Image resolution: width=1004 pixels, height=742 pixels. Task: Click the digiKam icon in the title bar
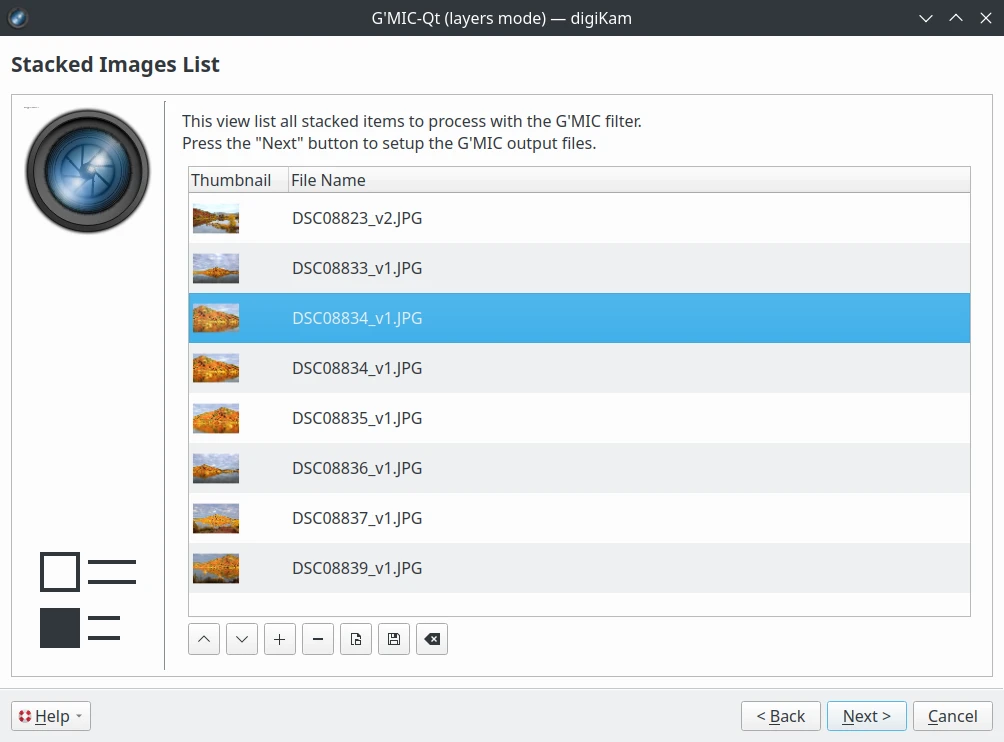[x=18, y=18]
